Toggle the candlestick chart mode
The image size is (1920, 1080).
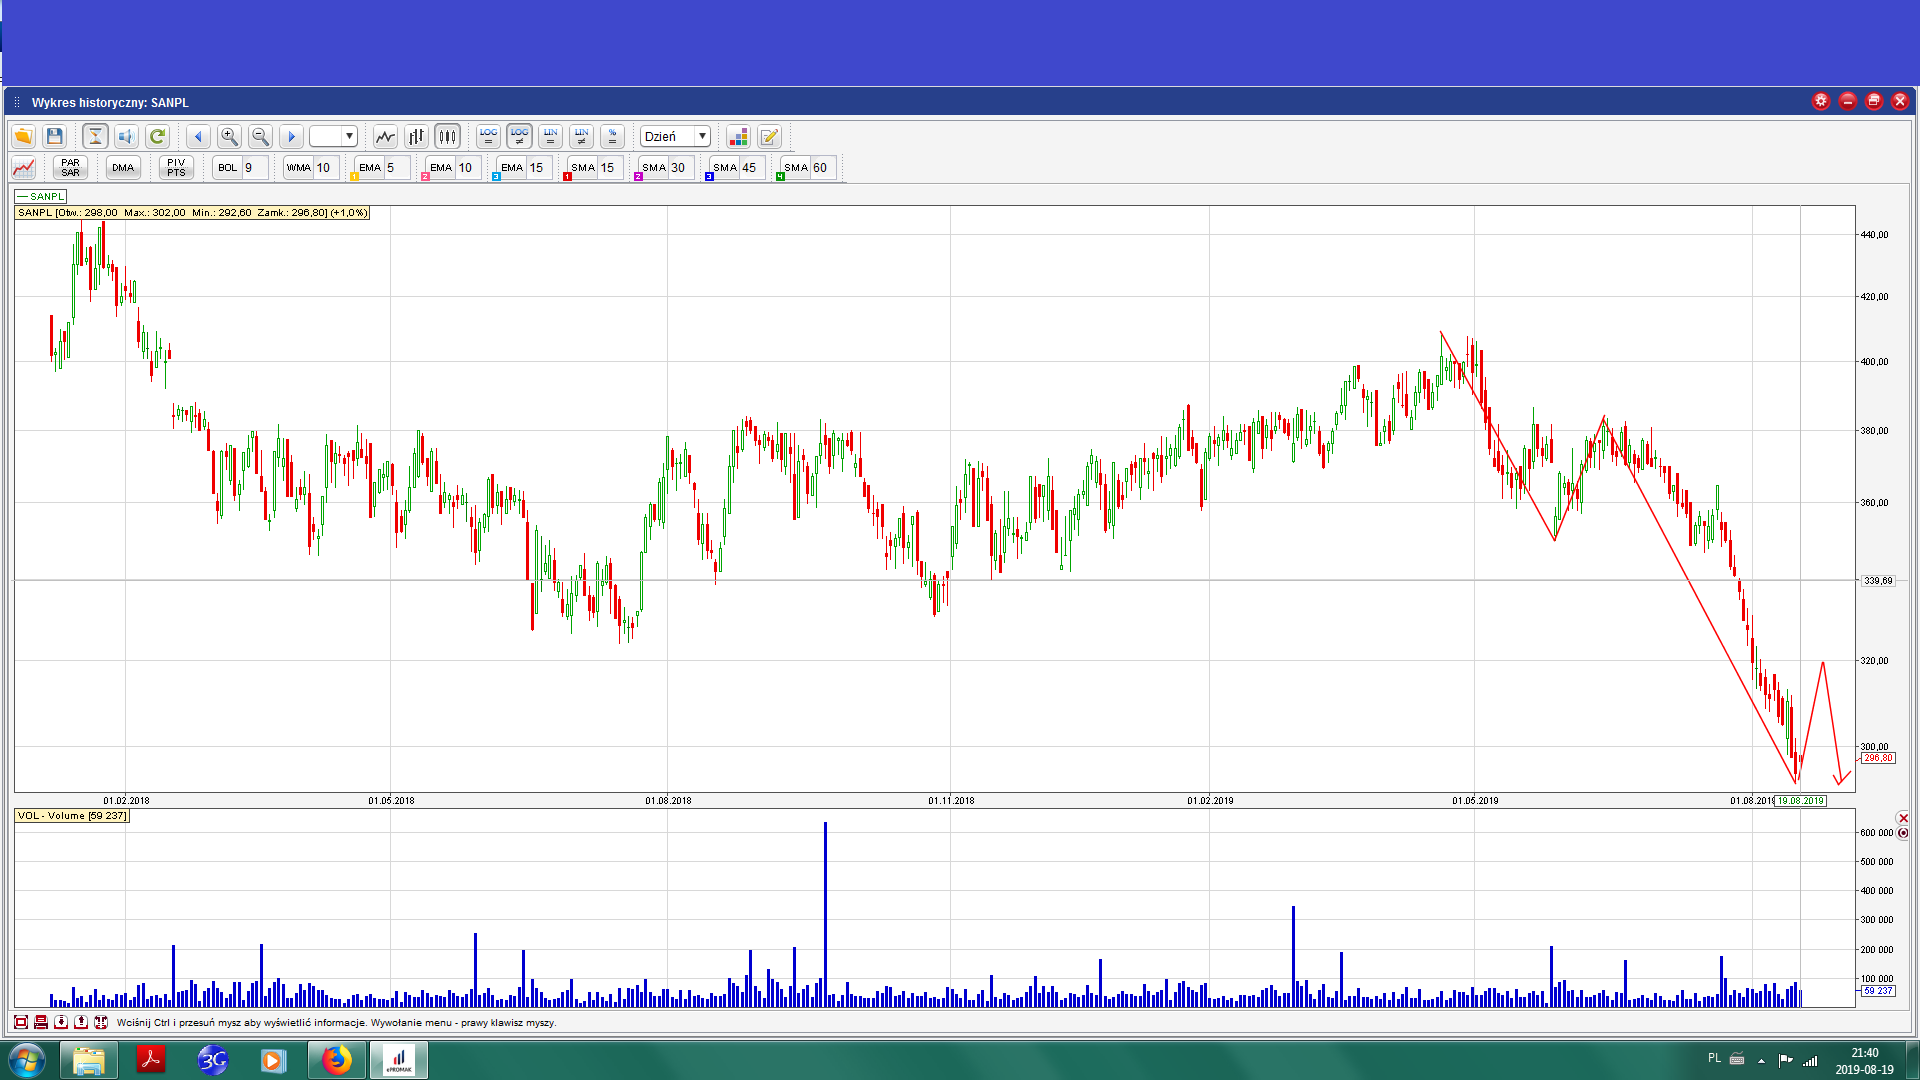pyautogui.click(x=447, y=136)
